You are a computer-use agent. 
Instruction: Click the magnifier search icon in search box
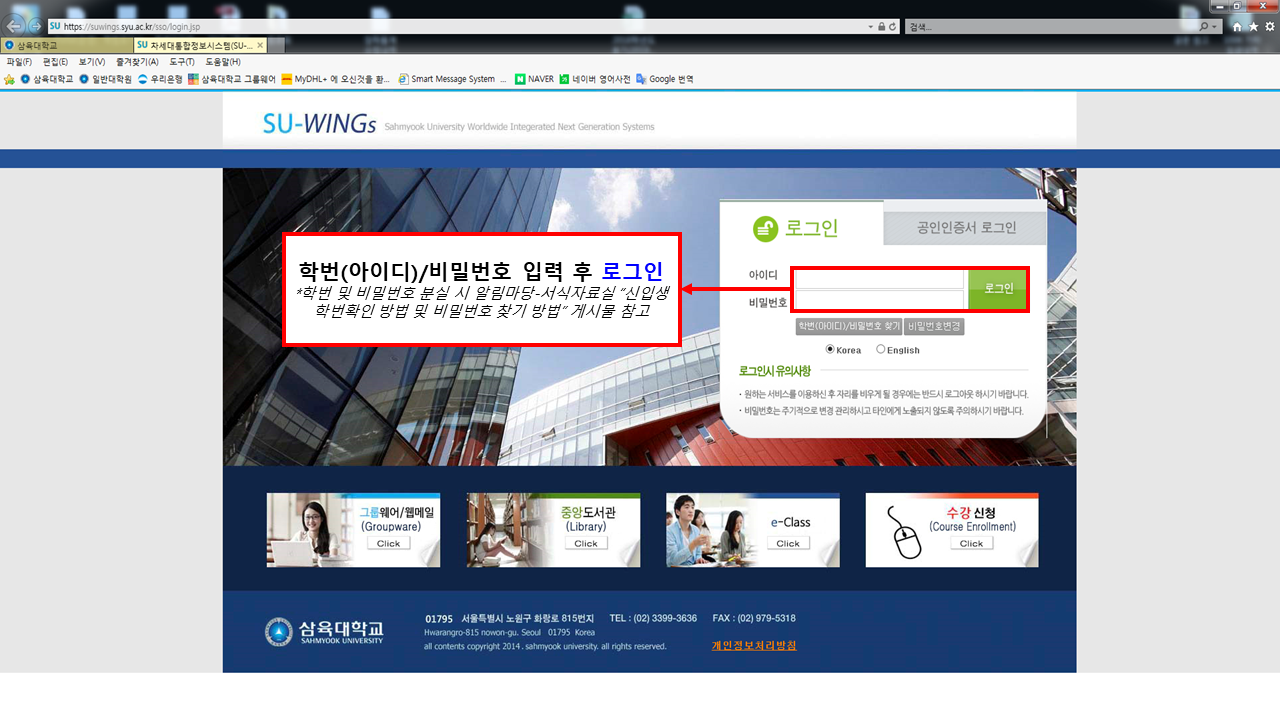(x=1203, y=27)
